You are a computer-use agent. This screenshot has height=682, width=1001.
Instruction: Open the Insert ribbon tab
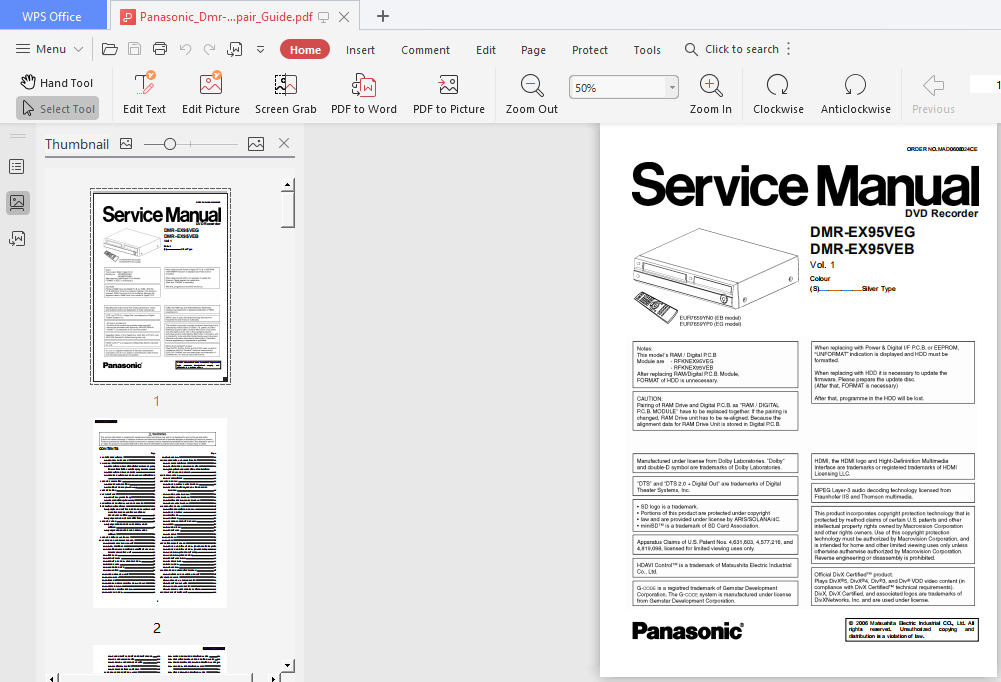(x=360, y=50)
